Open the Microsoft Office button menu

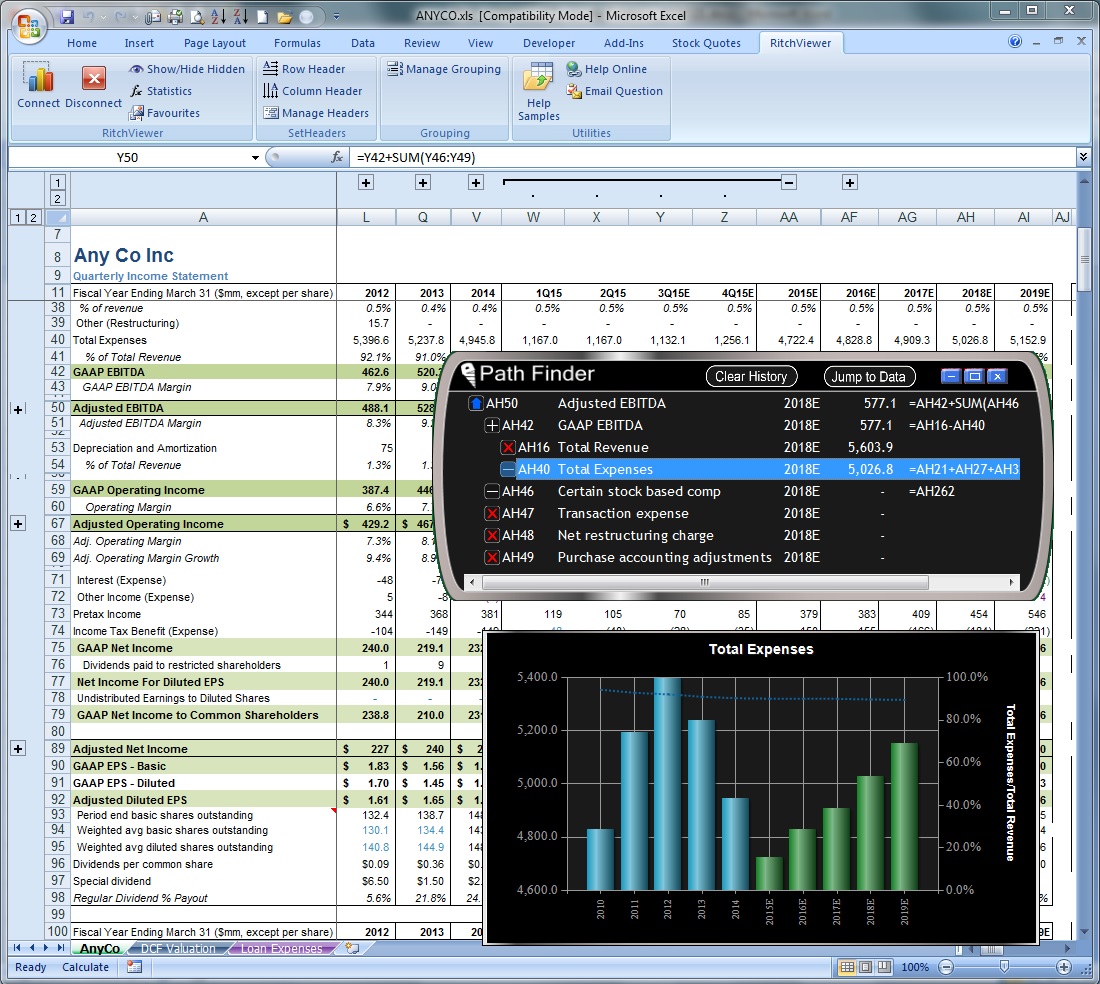pyautogui.click(x=29, y=26)
